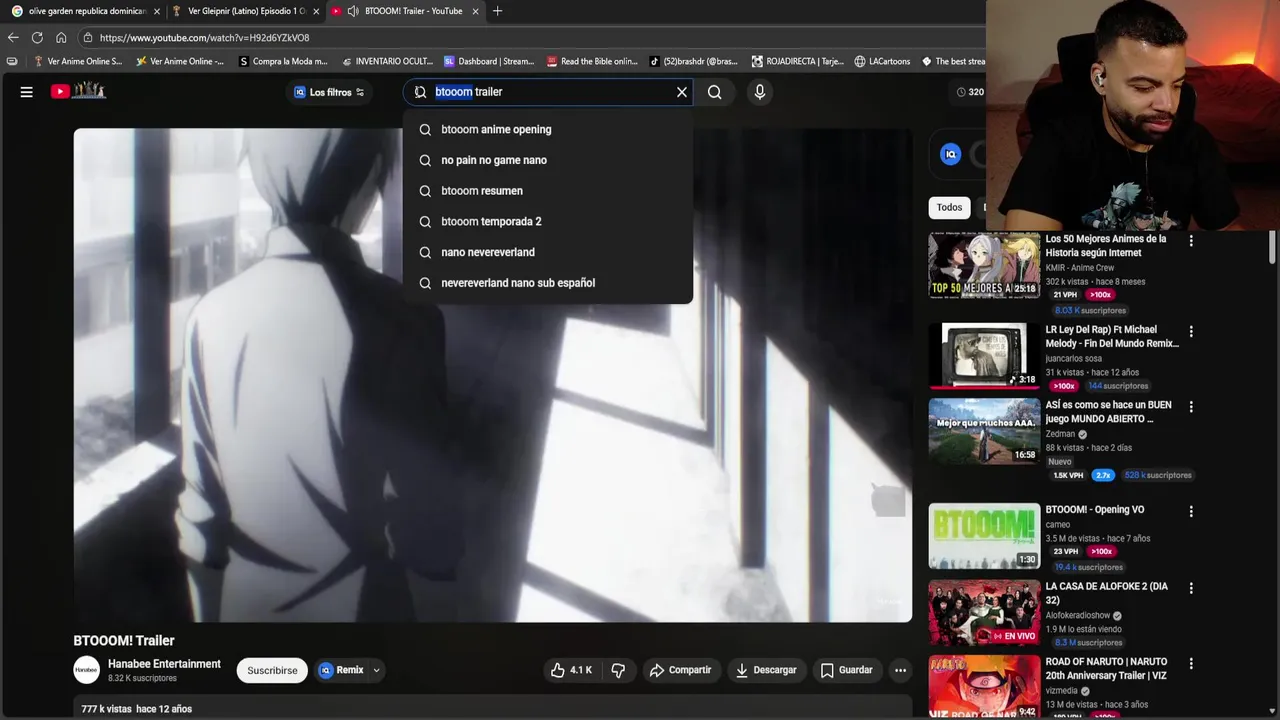Screen dimensions: 1280x720
Task: Save video with Guardar button
Action: point(846,670)
